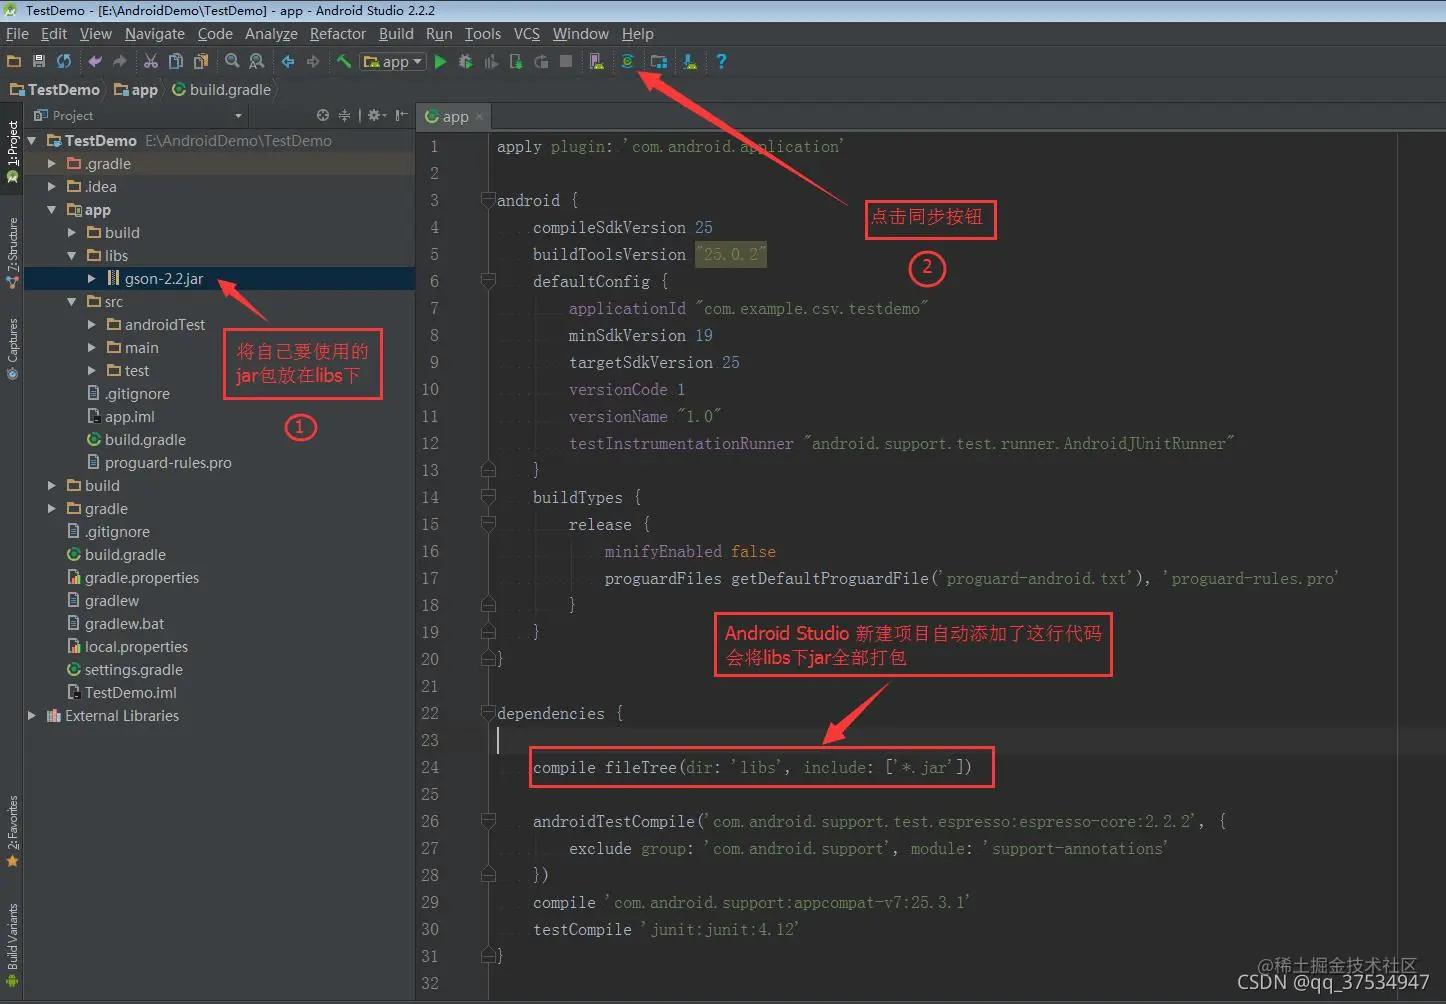Select gson-2.2.jar in project tree
The image size is (1446, 1004).
[164, 279]
